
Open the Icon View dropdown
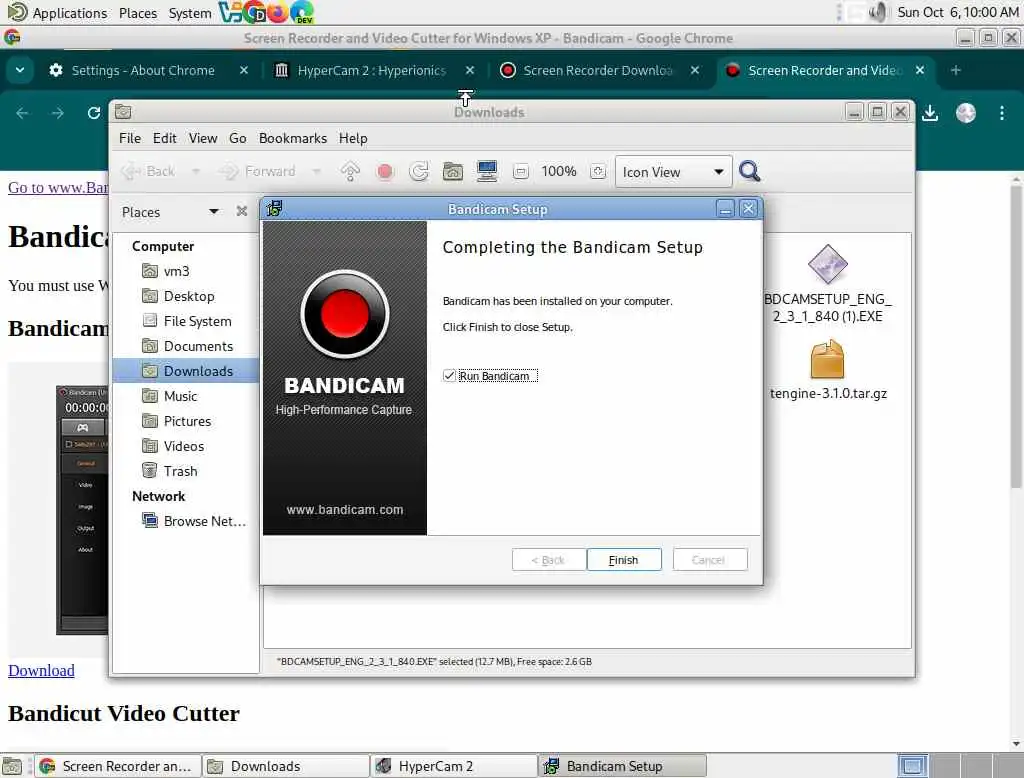coord(673,172)
